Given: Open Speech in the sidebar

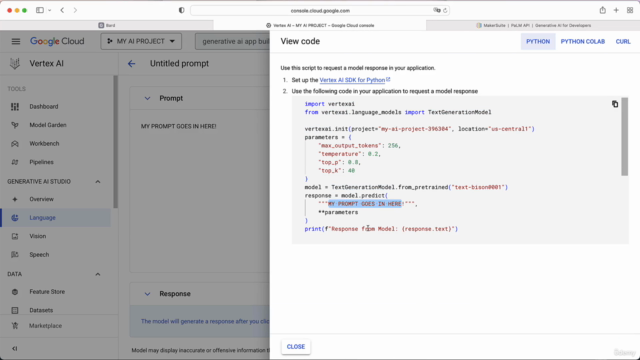Looking at the screenshot, I should point(39,255).
